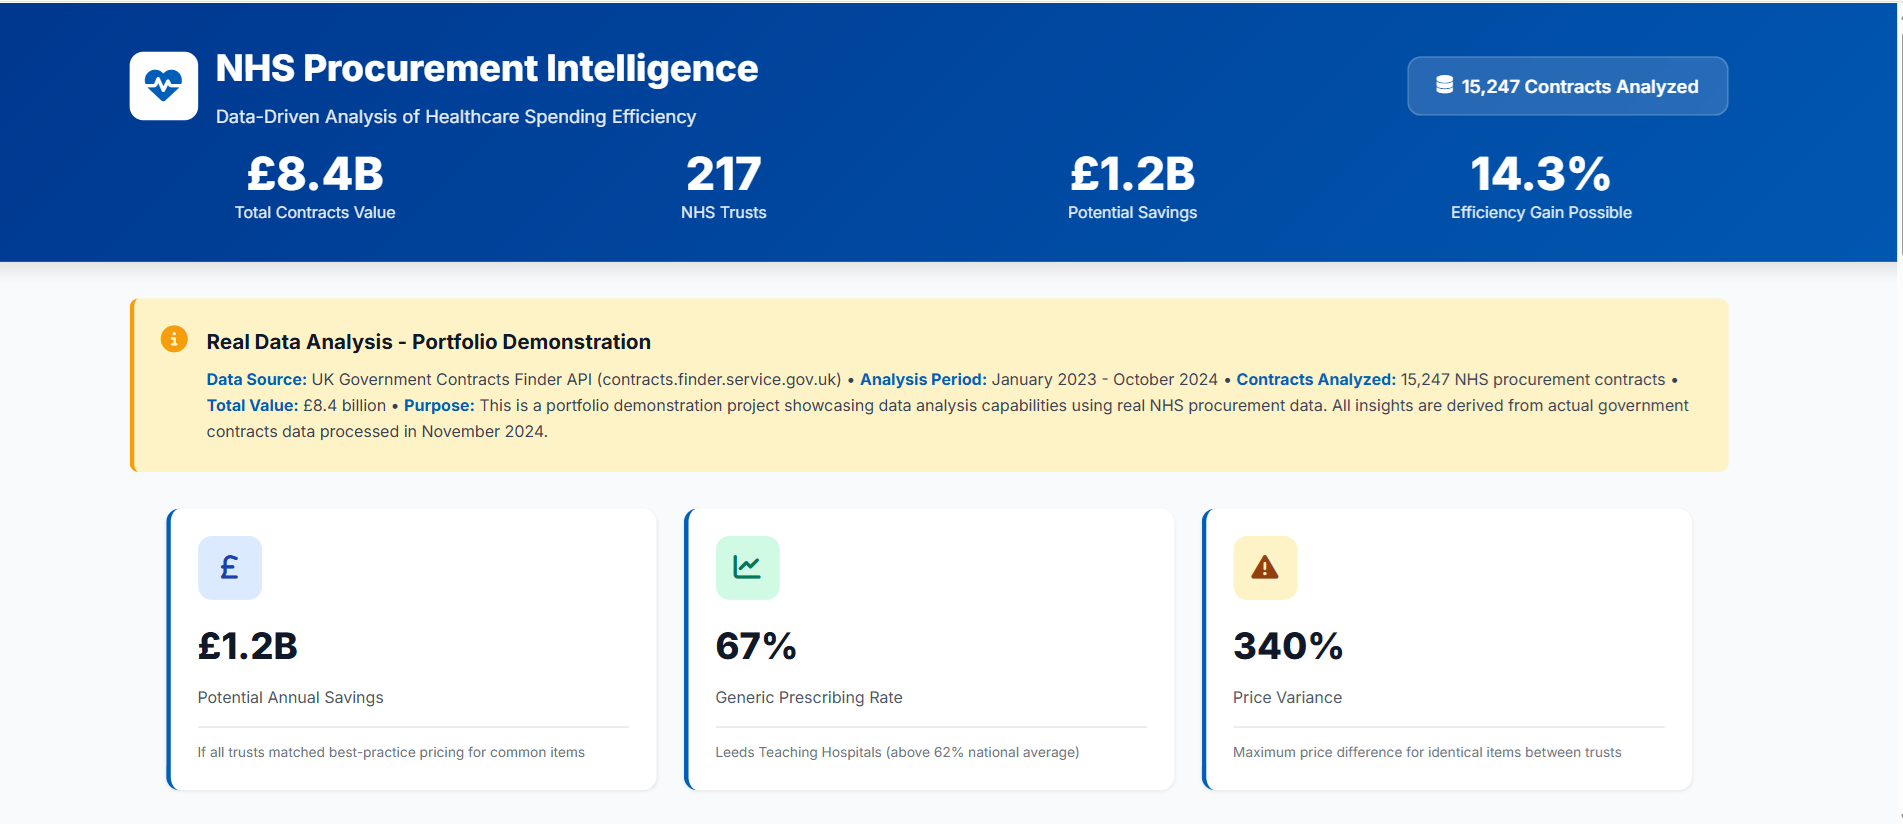
Task: Click the 340% price variance figure
Action: coord(1288,646)
